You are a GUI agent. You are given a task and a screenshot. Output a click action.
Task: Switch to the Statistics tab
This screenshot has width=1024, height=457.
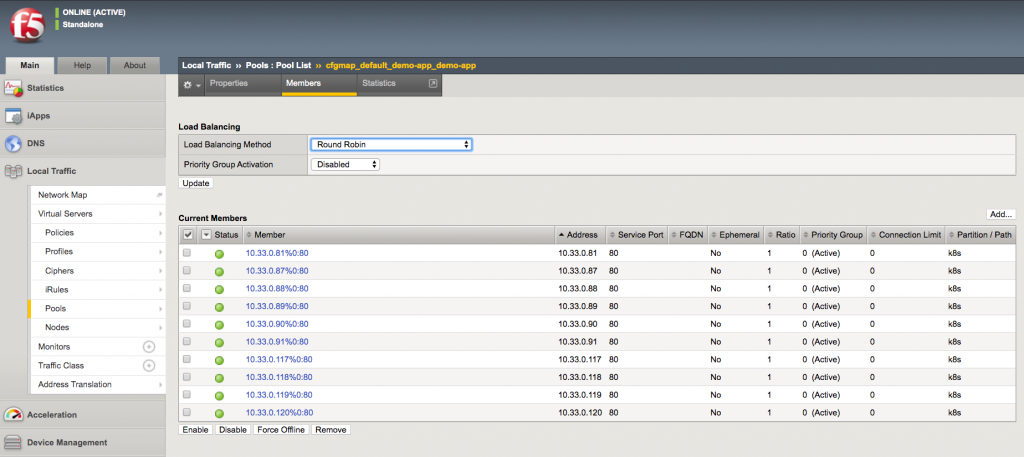point(379,84)
